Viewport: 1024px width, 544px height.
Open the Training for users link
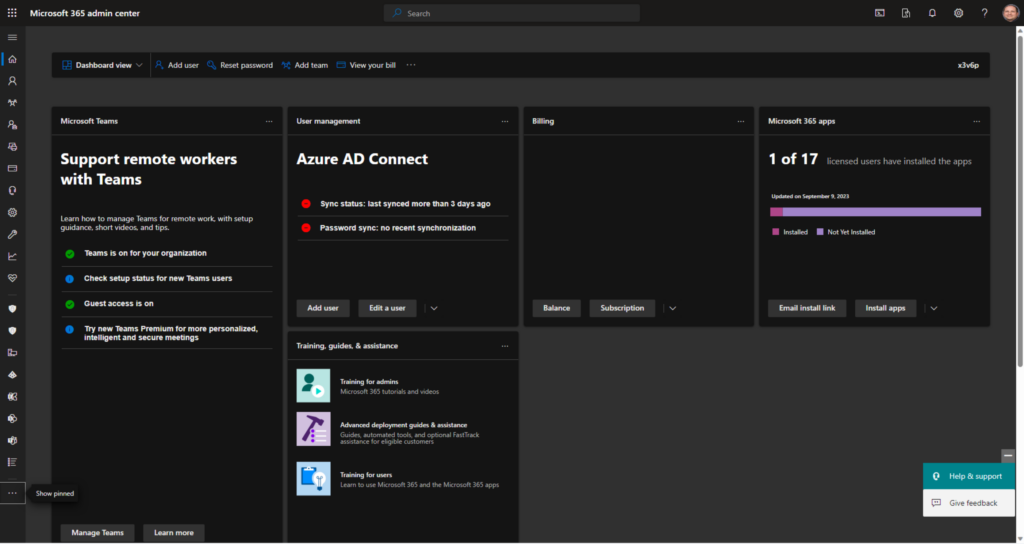[x=366, y=475]
